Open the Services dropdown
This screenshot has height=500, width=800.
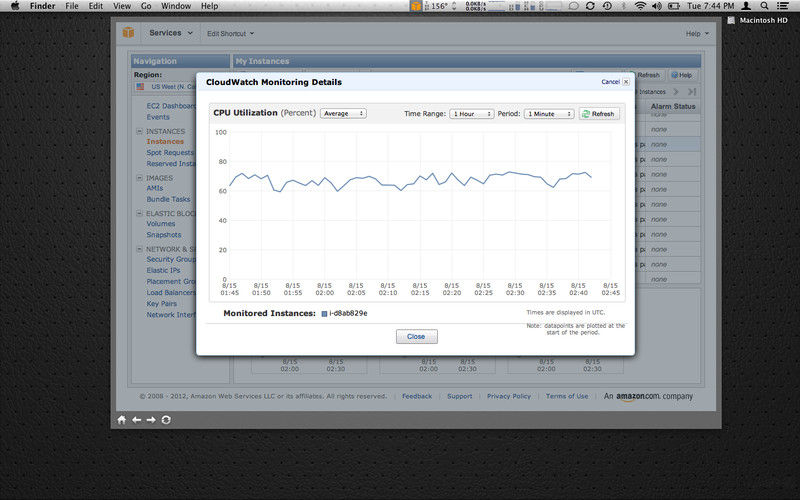pos(171,33)
